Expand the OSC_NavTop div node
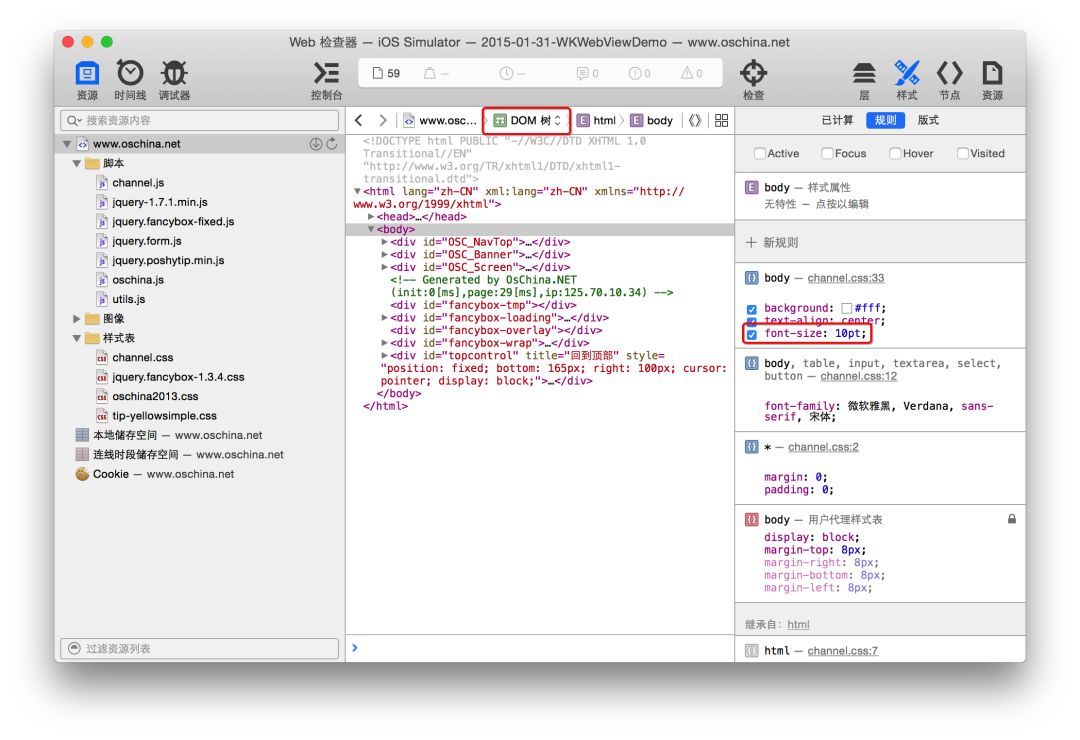This screenshot has height=740, width=1080. 384,242
